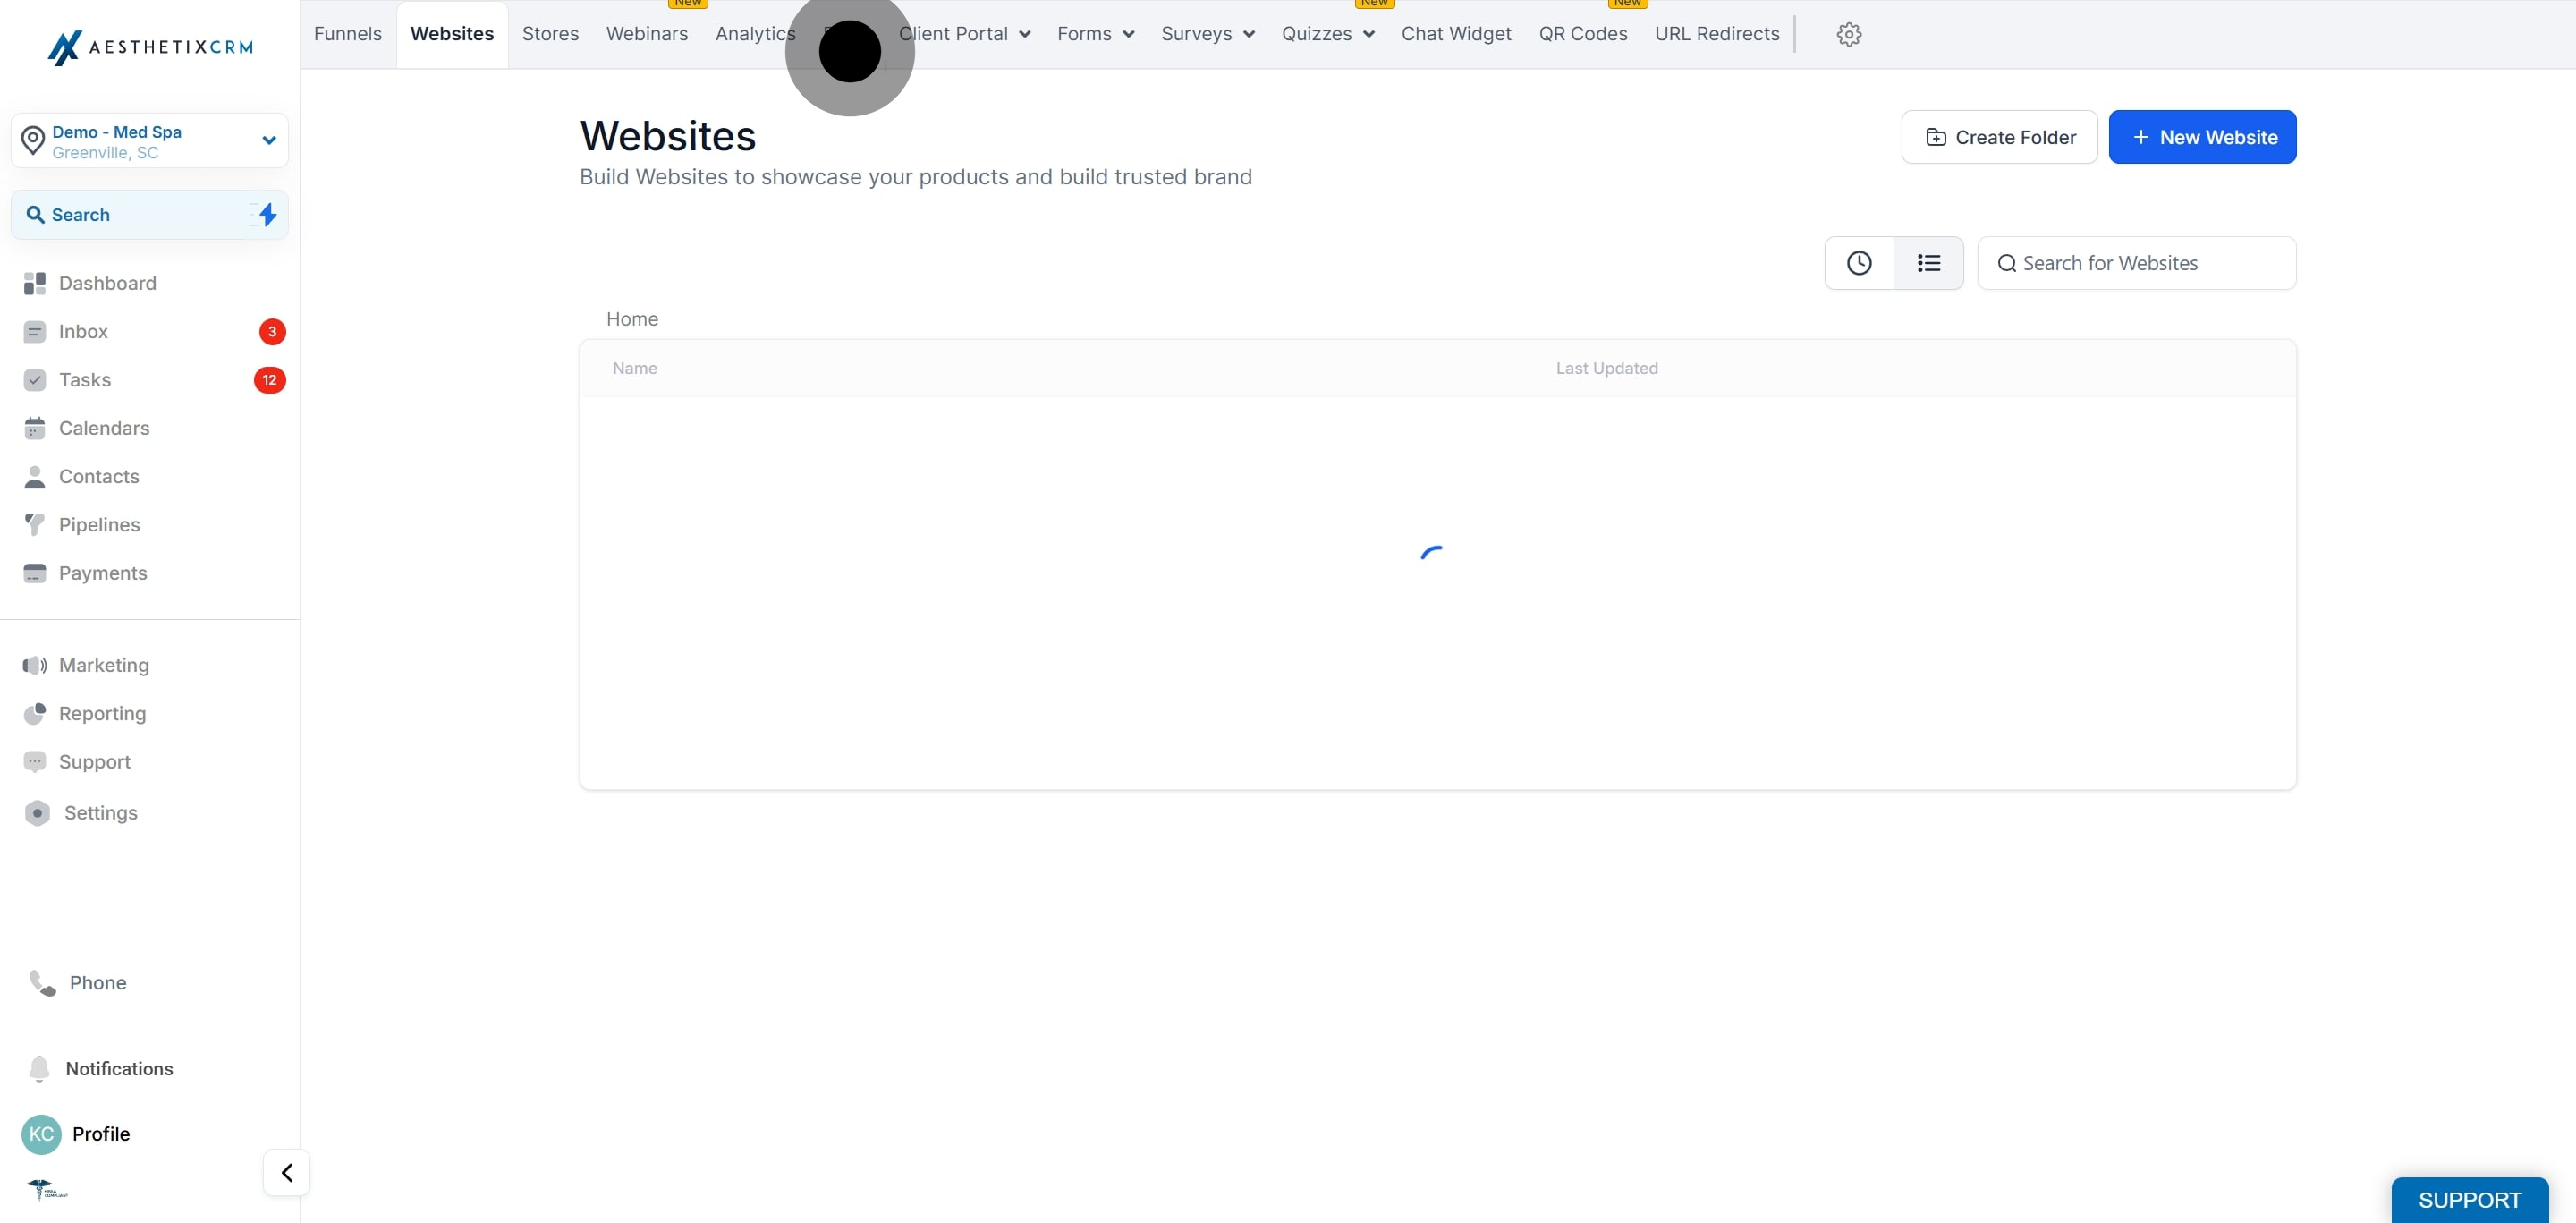Switch to the Funnels tab
Image resolution: width=2576 pixels, height=1223 pixels.
[347, 33]
